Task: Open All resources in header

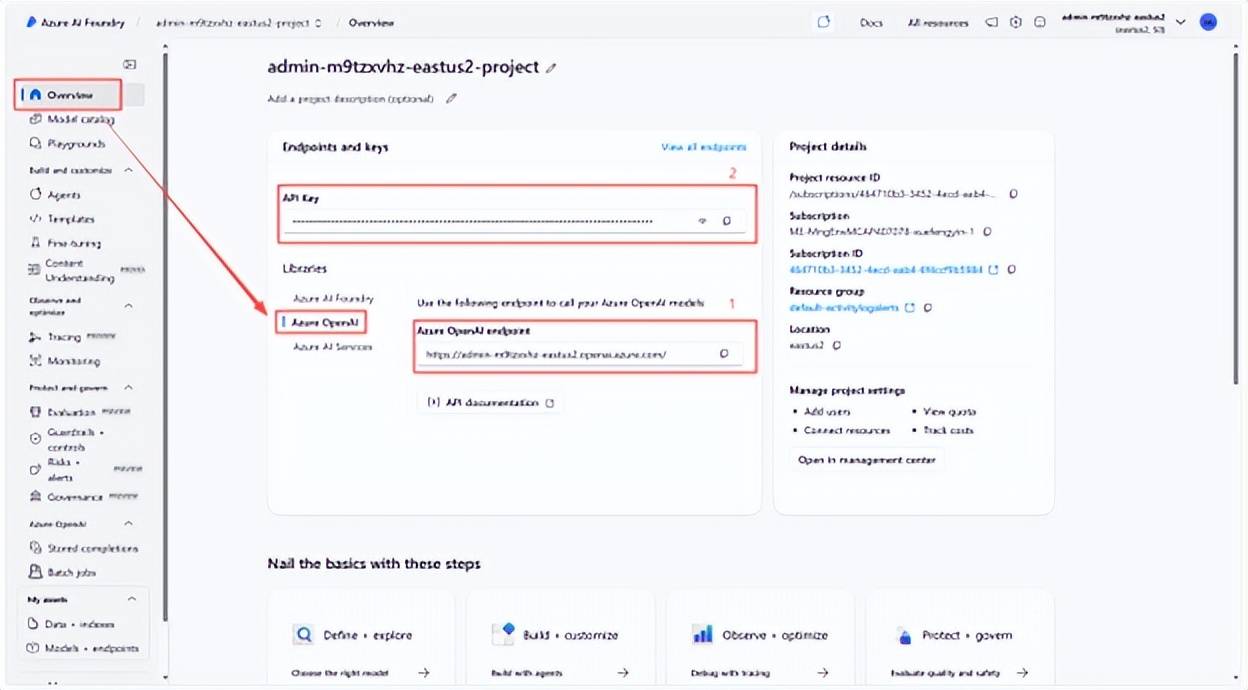Action: (938, 22)
